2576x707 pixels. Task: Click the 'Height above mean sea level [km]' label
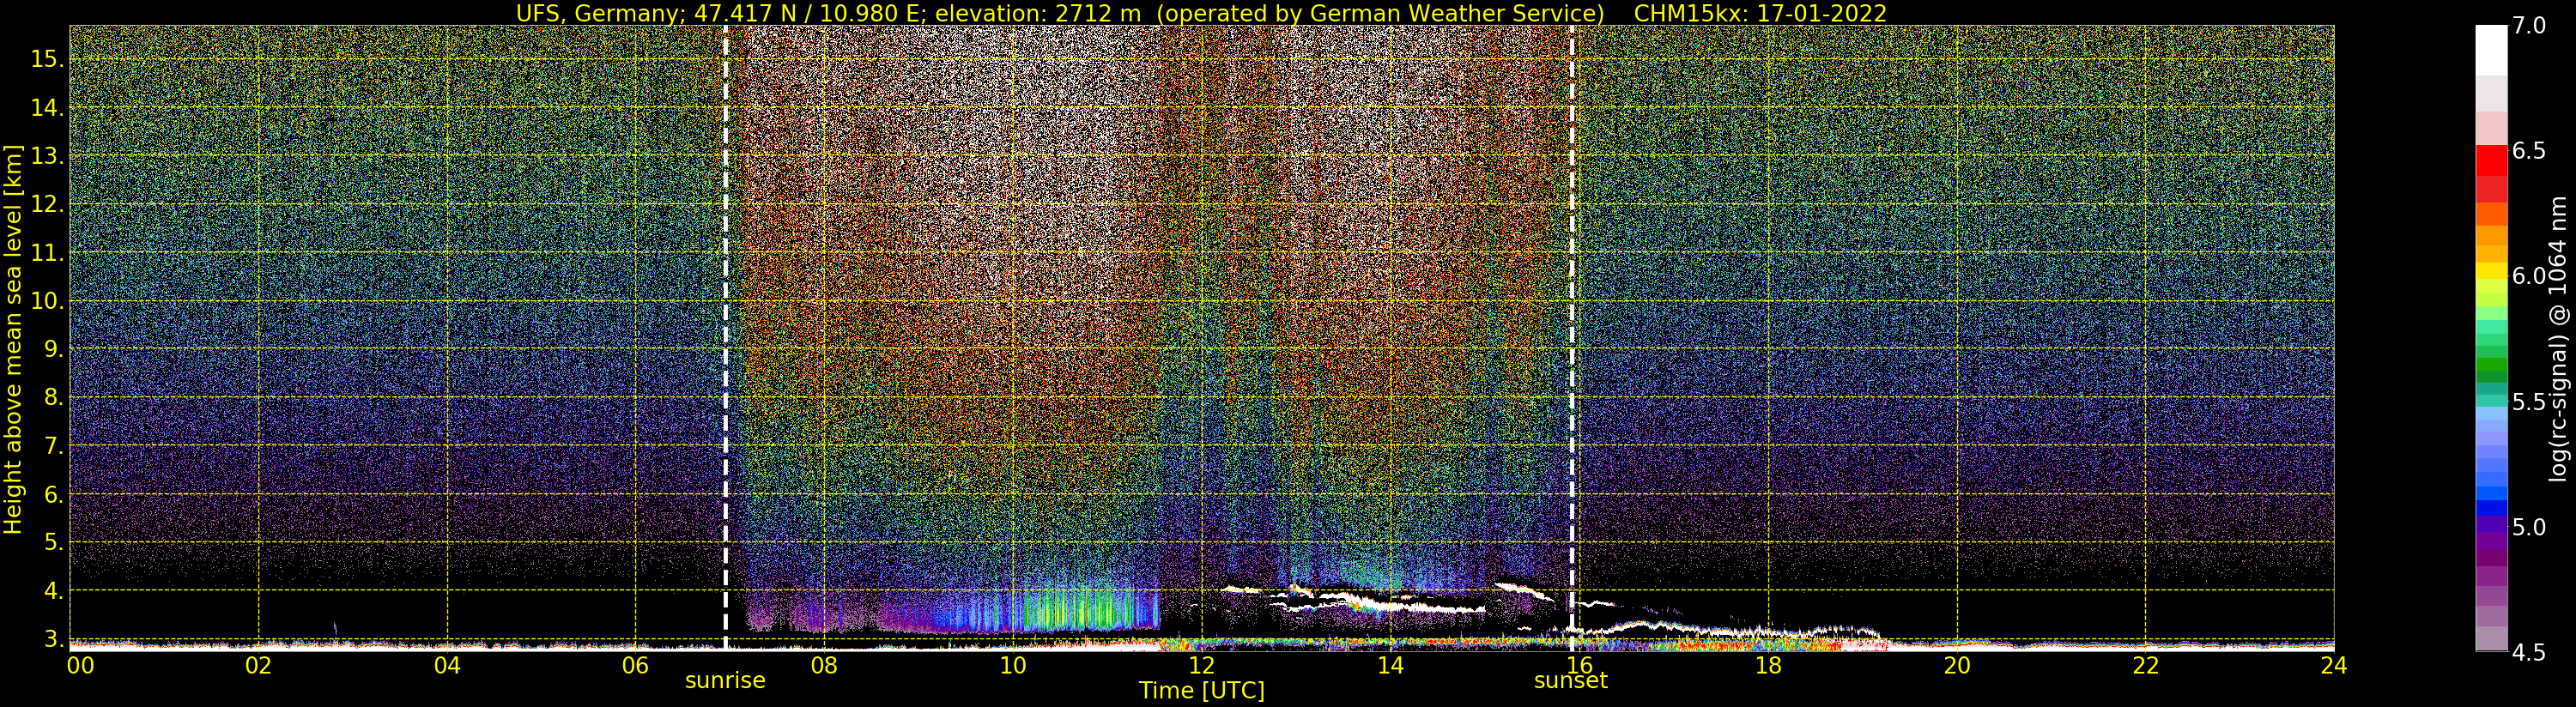tap(13, 340)
